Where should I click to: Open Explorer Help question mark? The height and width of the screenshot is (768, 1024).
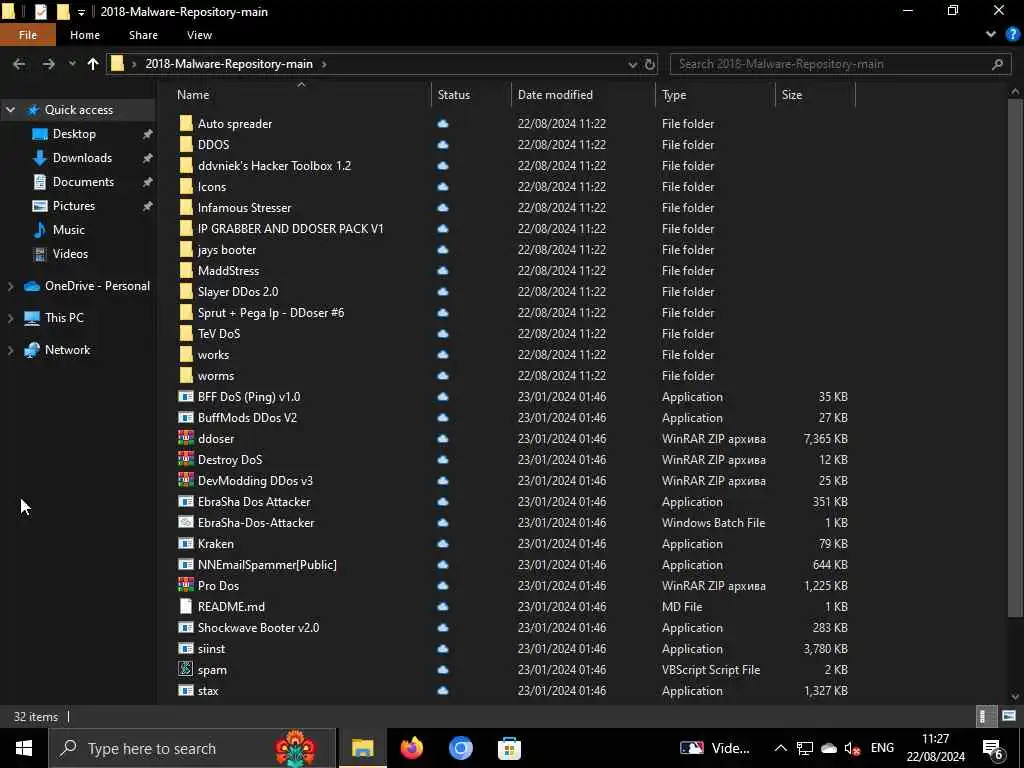click(1012, 35)
